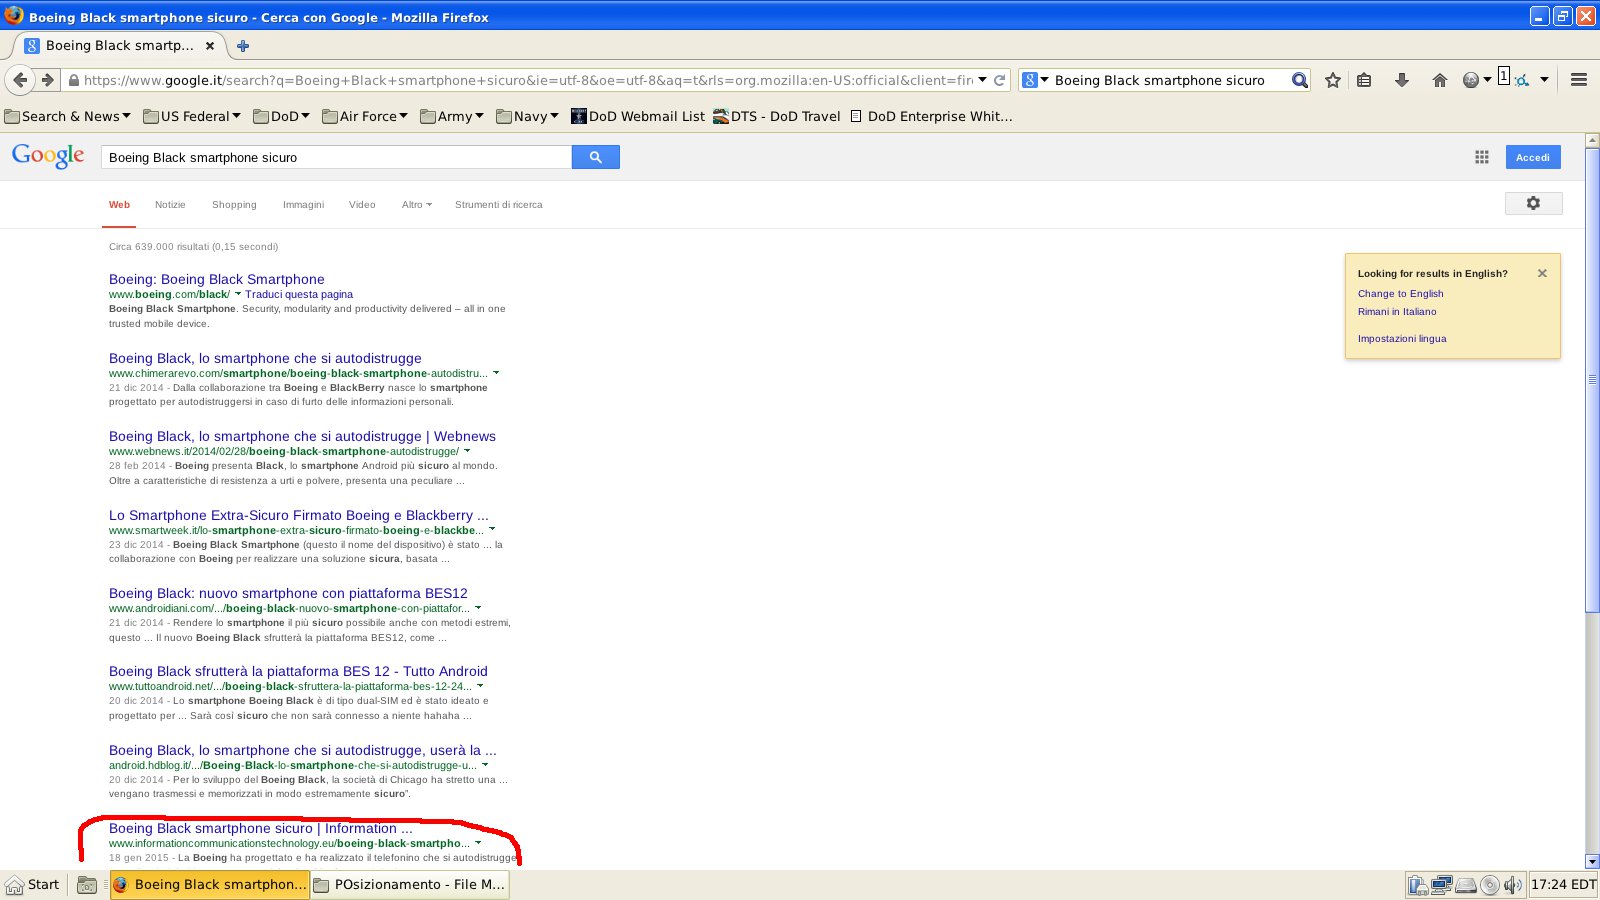Screen dimensions: 1600x900
Task: Open Webnews autodistrugge result link
Action: pos(302,436)
